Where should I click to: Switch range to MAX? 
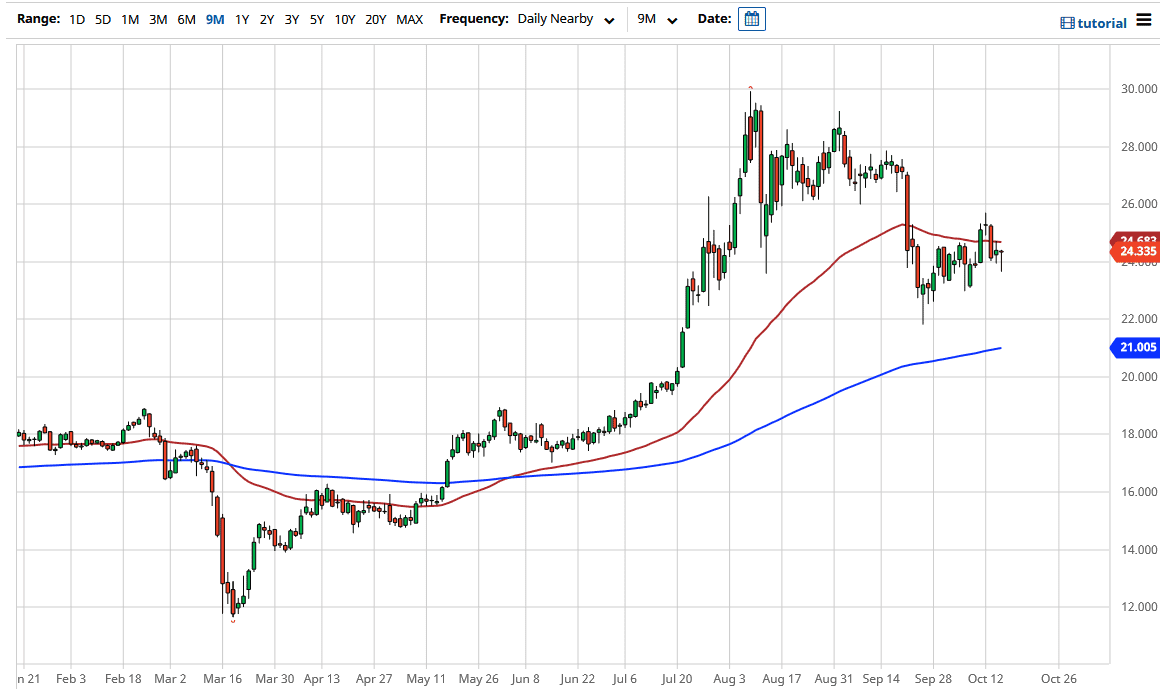tap(409, 19)
